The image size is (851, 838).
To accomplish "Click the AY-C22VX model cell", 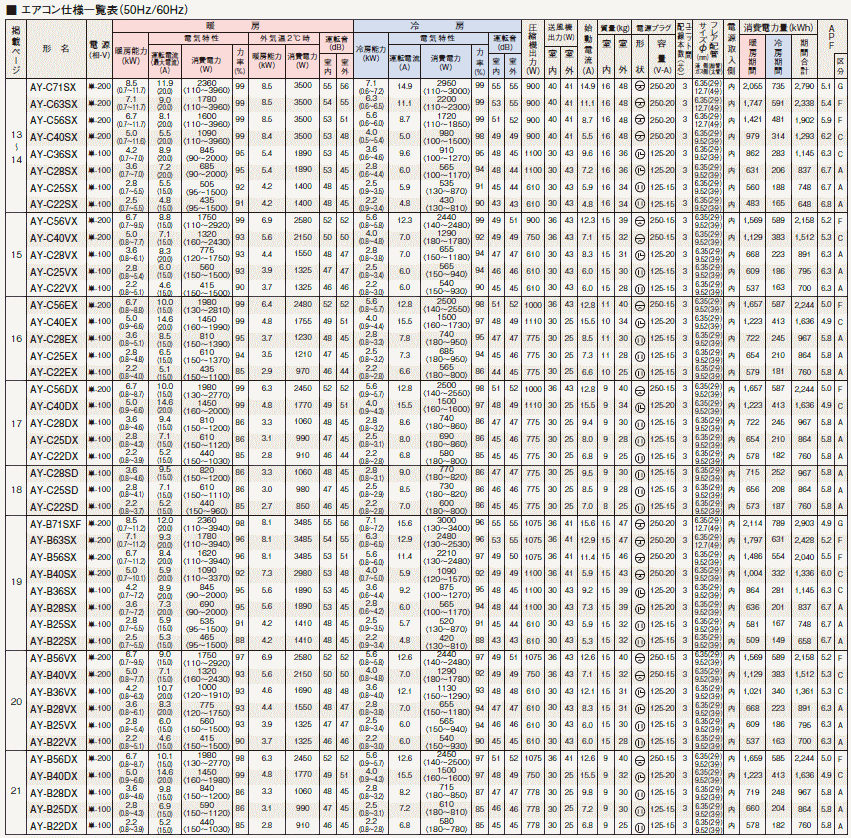I will [x=53, y=288].
